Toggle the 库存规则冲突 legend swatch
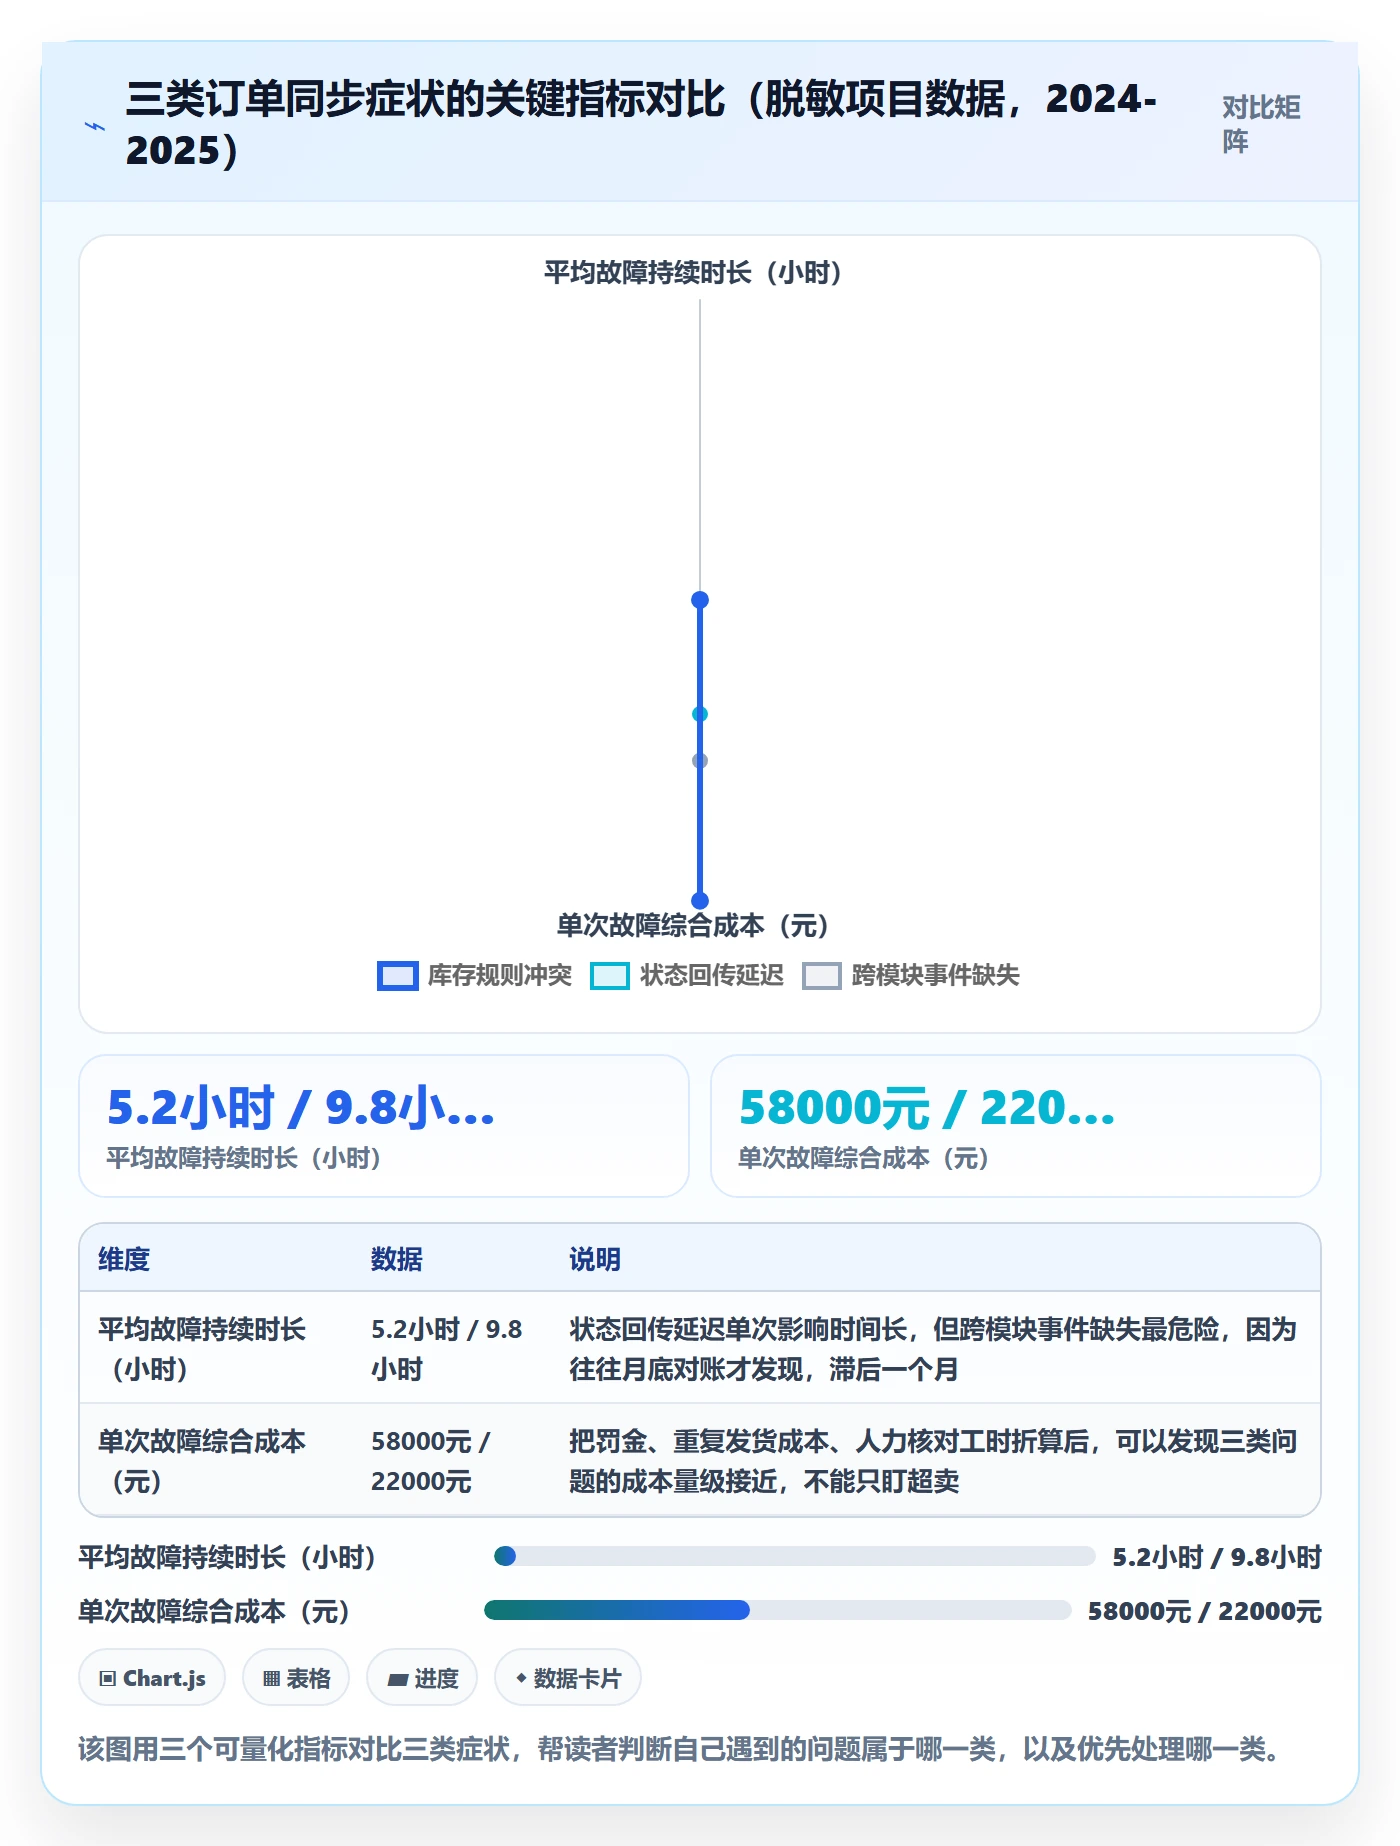 (x=397, y=976)
